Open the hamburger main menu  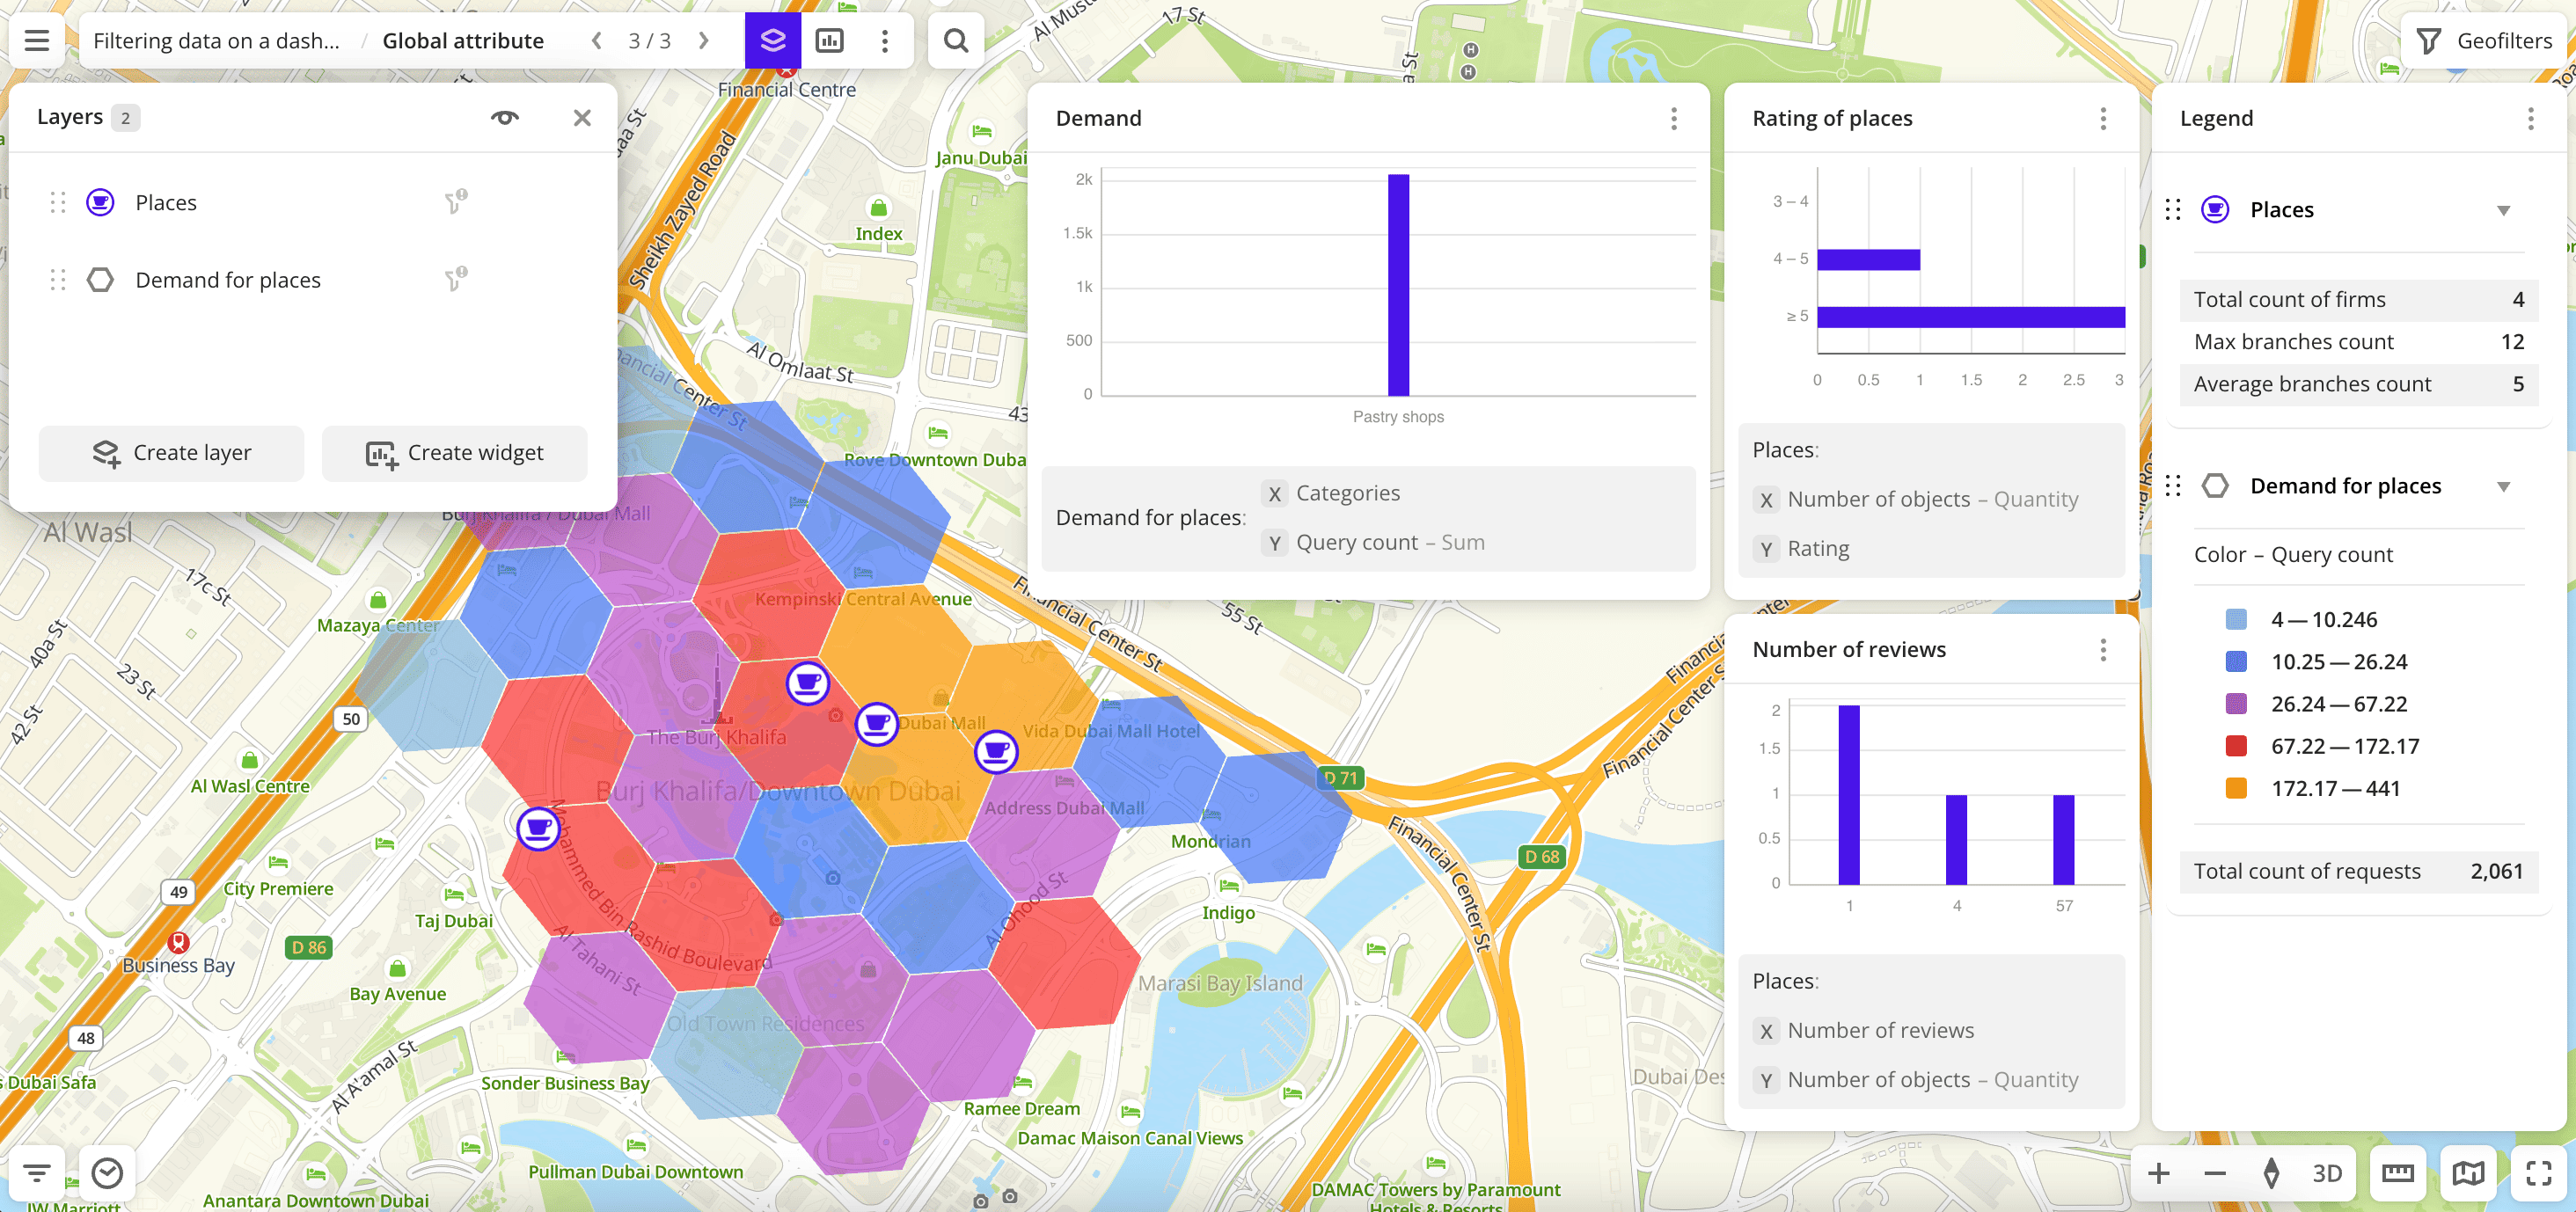[x=37, y=41]
